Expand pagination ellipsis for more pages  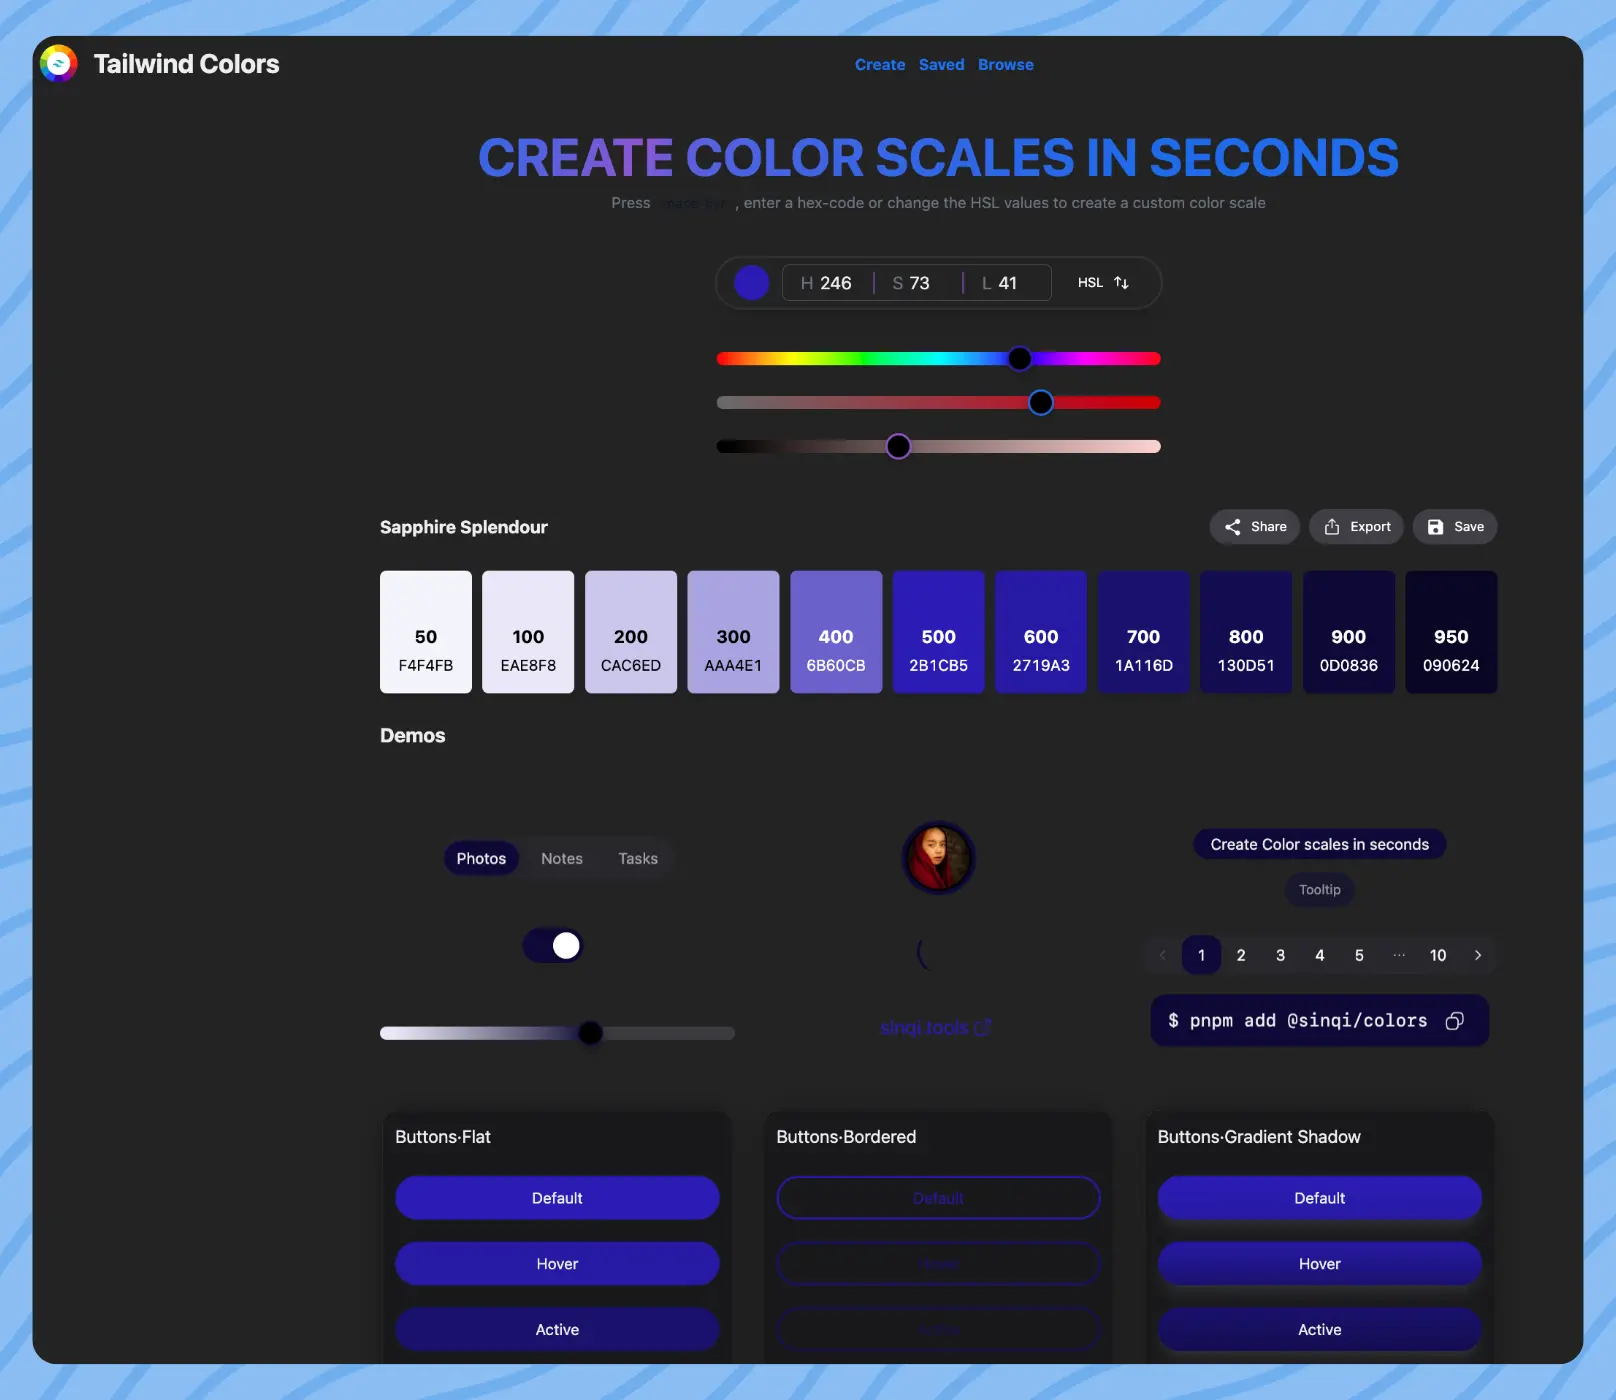click(x=1398, y=956)
